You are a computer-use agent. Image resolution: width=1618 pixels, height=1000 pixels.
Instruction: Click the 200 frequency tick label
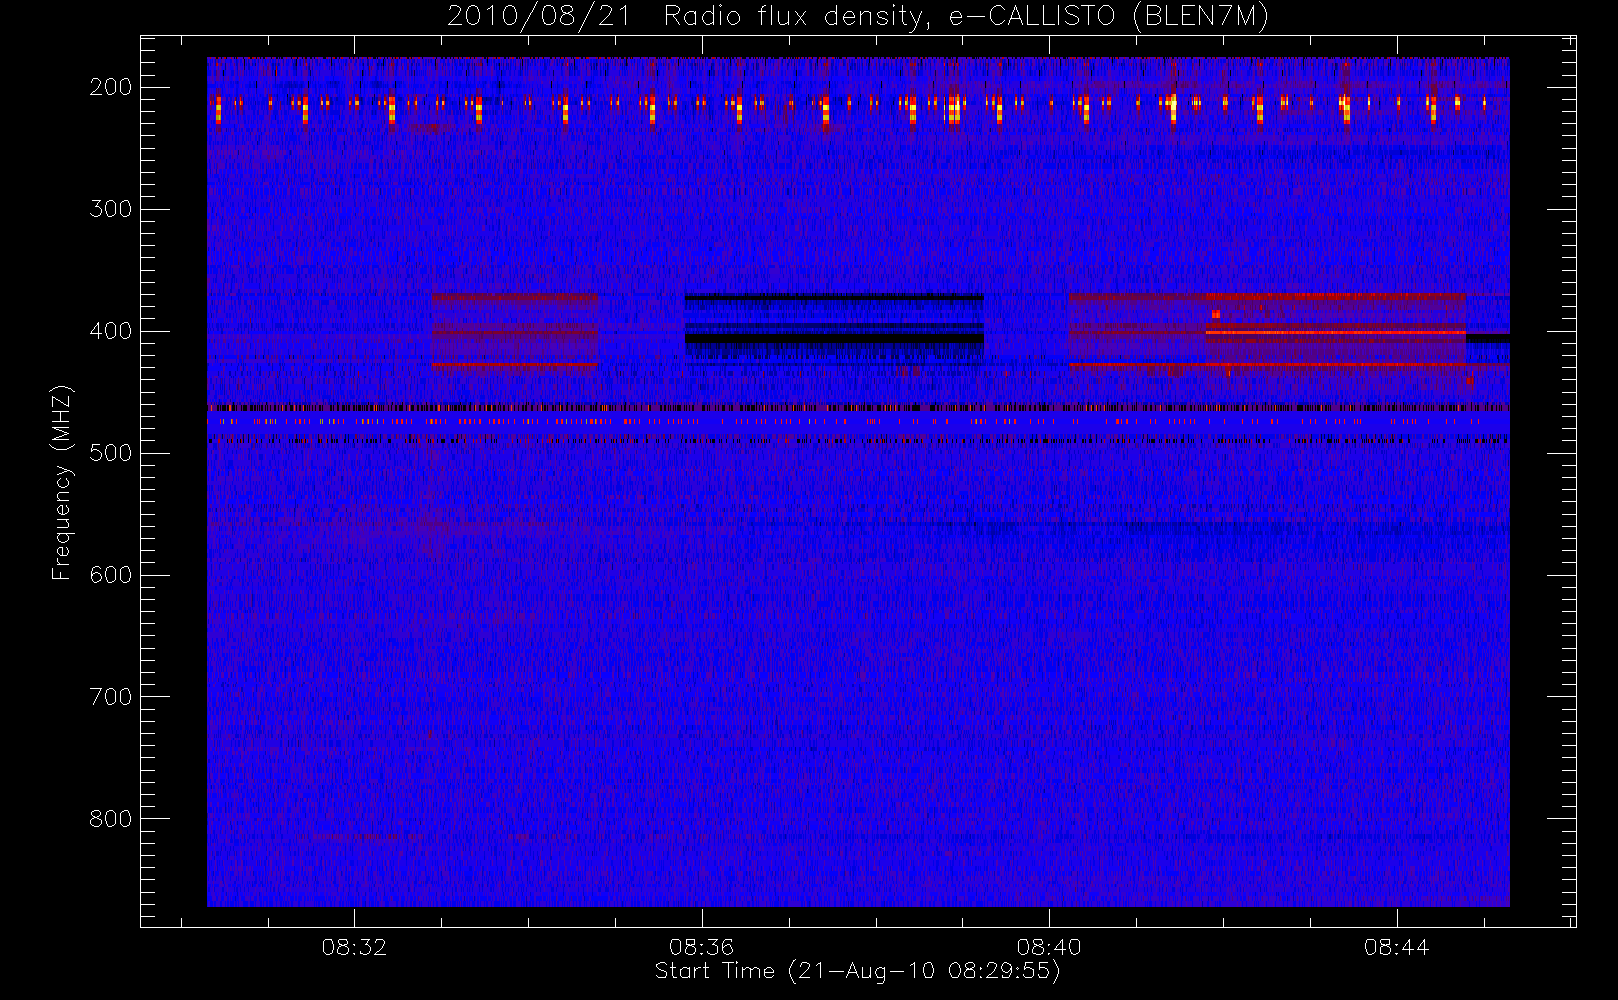(110, 87)
